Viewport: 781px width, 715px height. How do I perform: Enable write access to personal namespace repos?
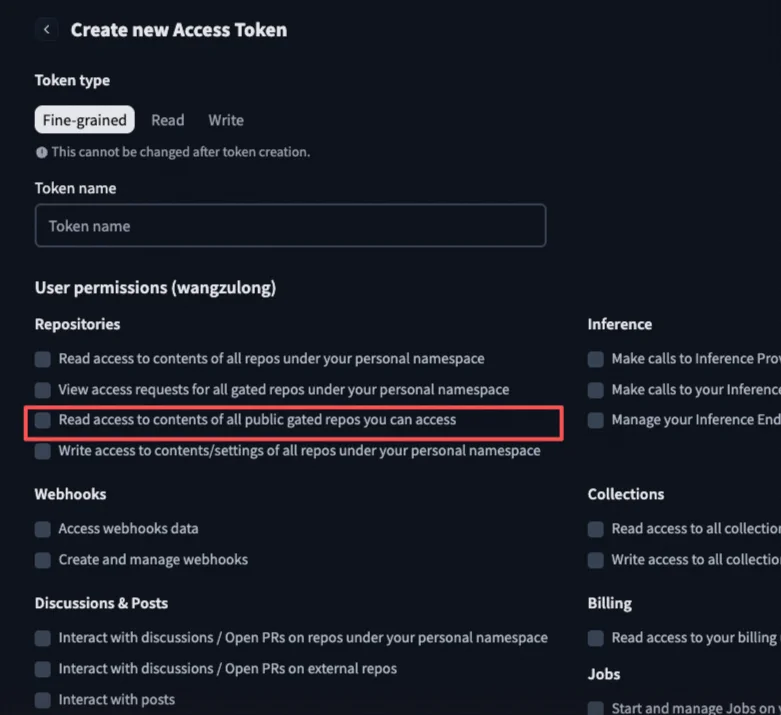coord(43,451)
